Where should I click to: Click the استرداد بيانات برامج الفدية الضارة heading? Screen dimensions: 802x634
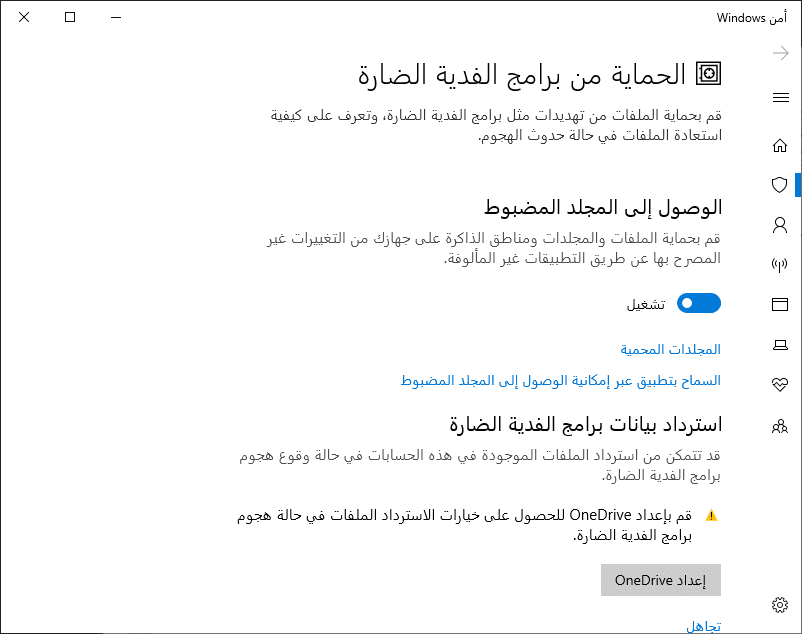[586, 424]
